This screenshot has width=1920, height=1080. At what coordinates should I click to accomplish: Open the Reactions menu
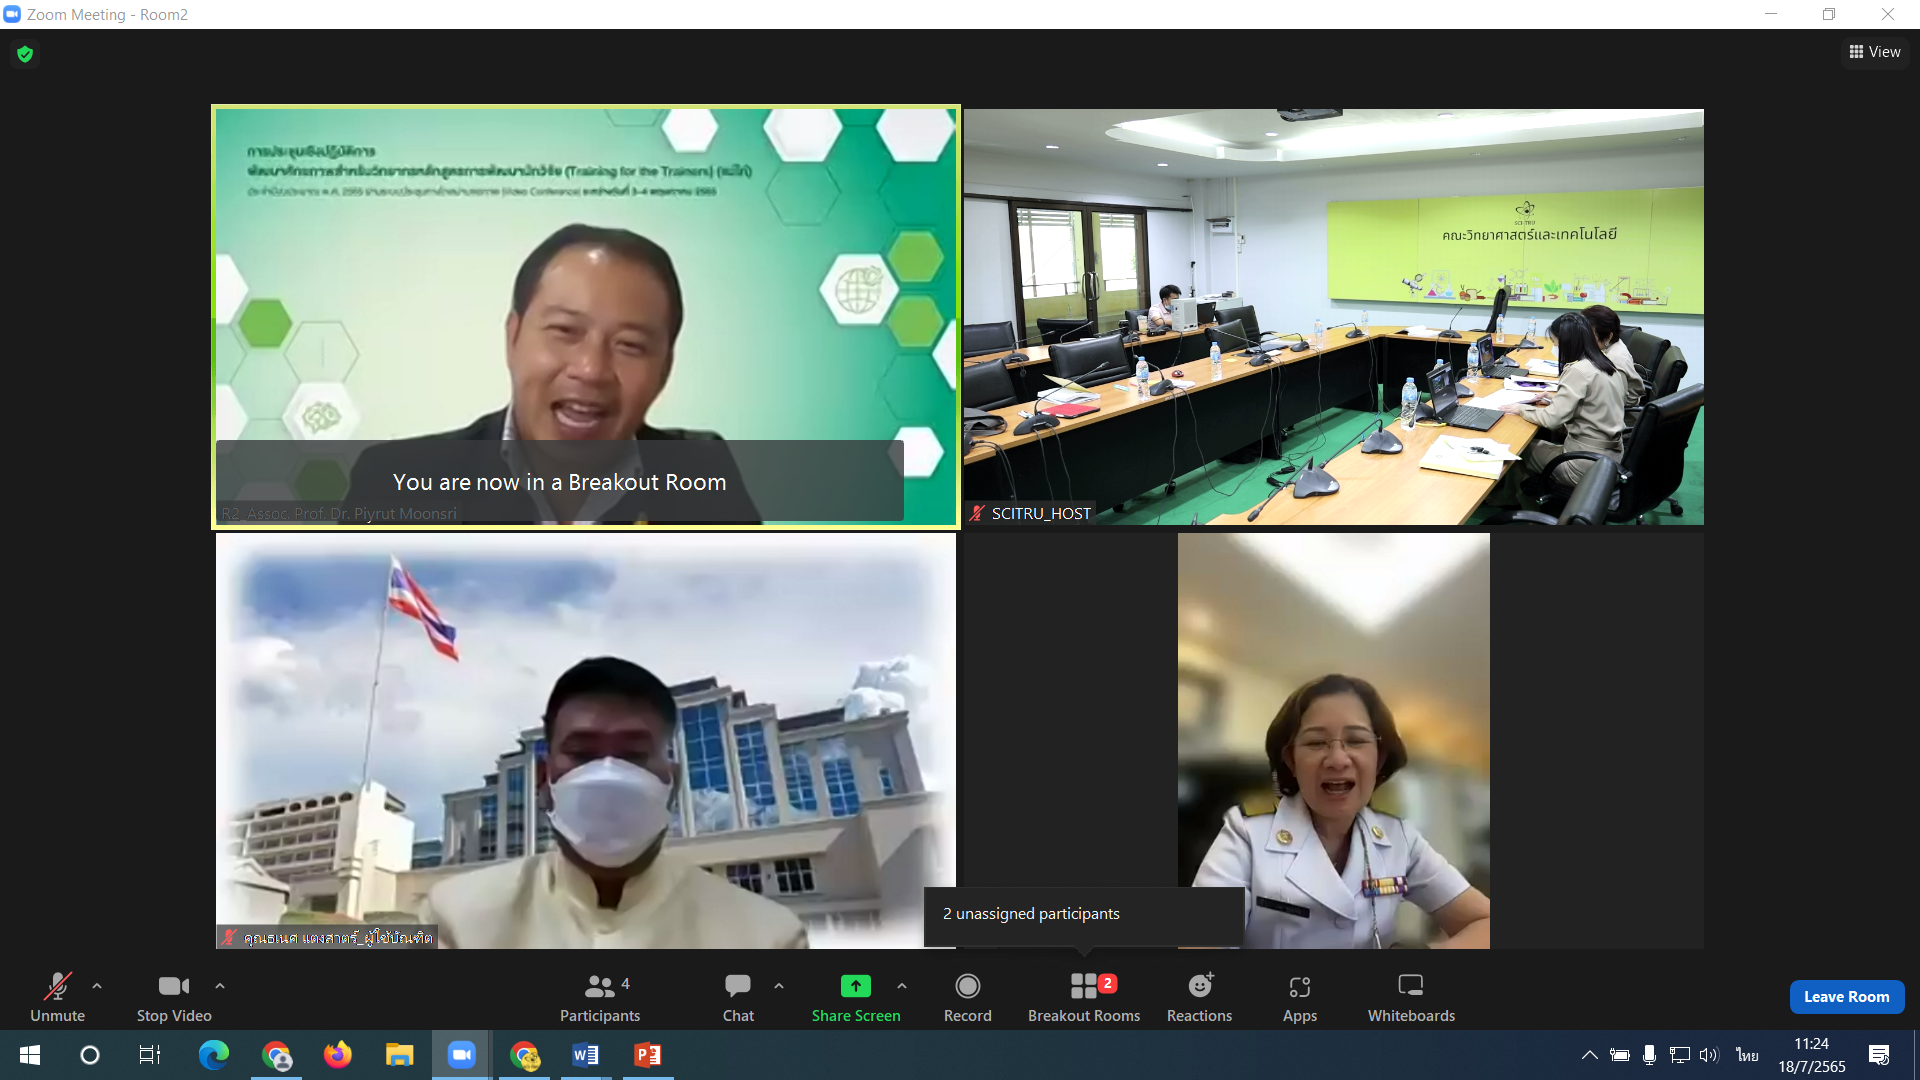1199,997
